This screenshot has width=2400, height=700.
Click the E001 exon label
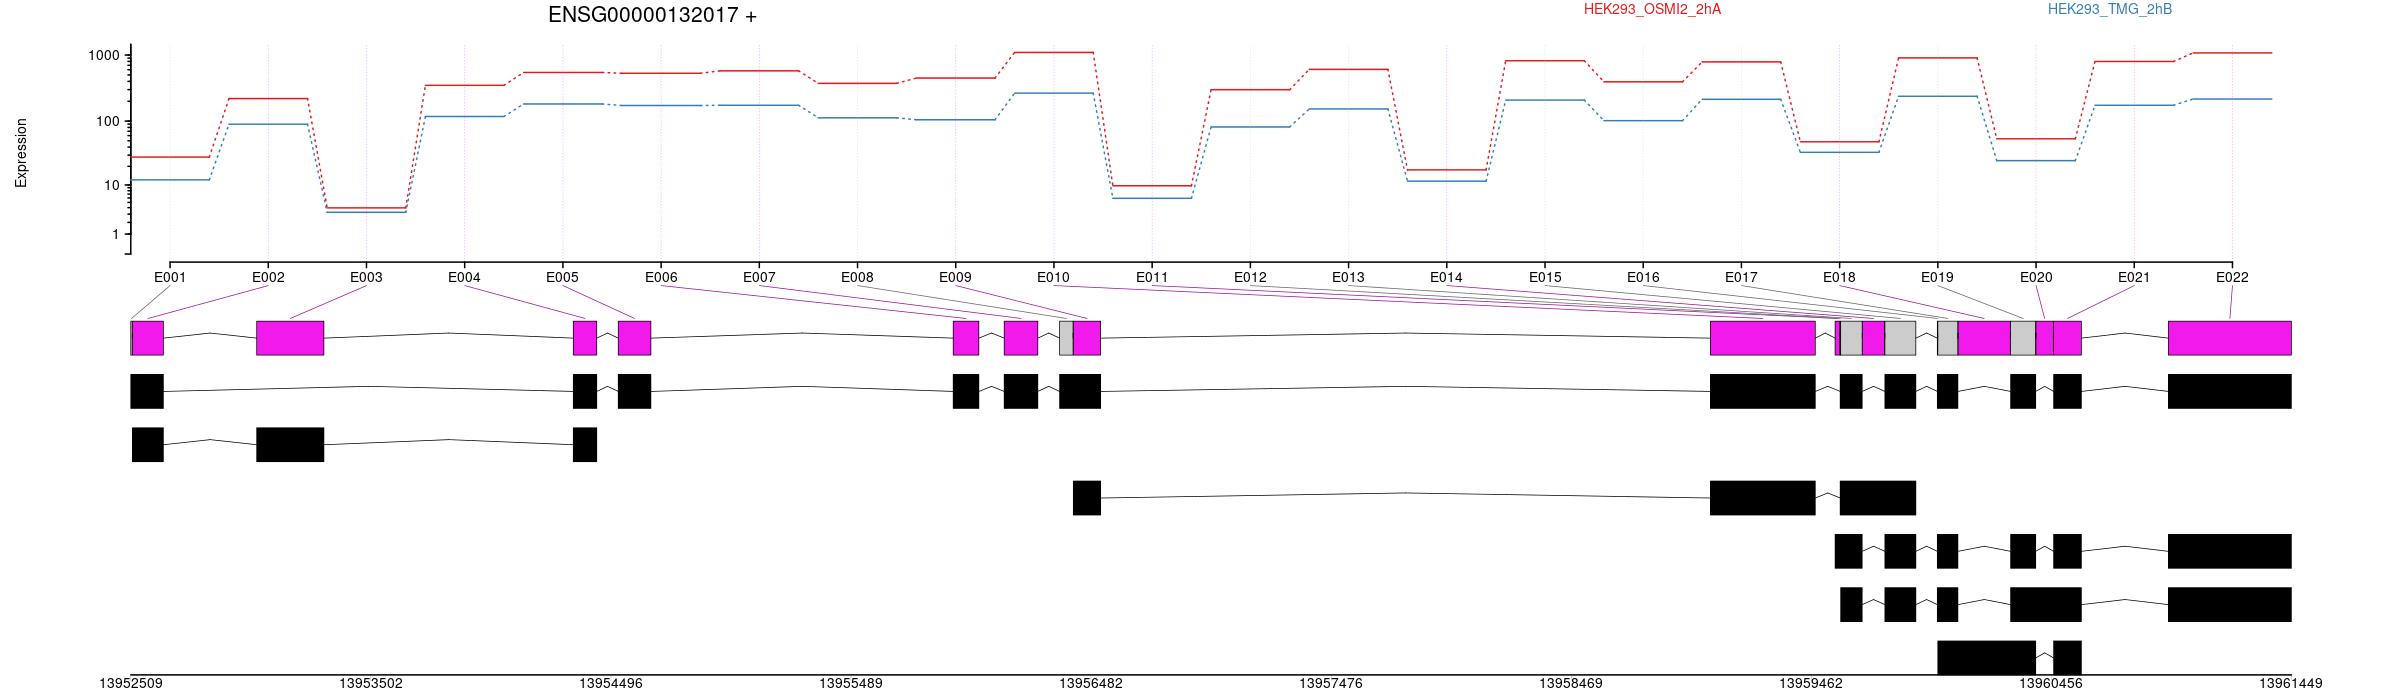coord(170,277)
